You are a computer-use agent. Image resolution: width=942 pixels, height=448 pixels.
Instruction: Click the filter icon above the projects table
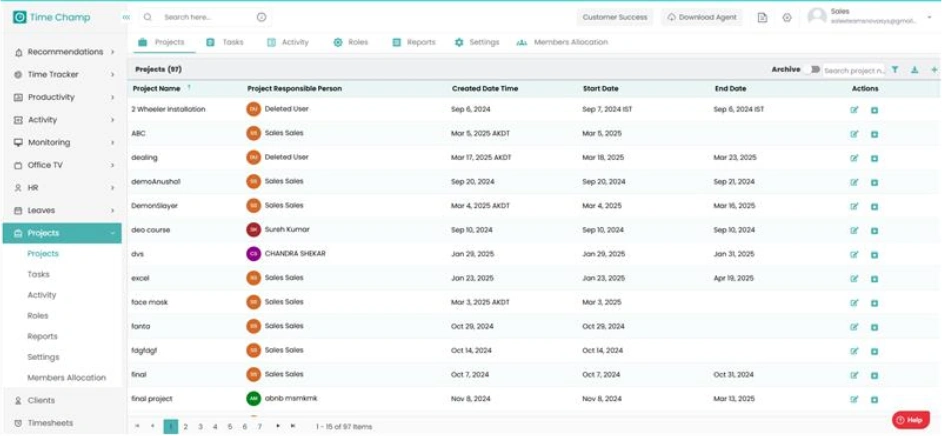pos(895,70)
